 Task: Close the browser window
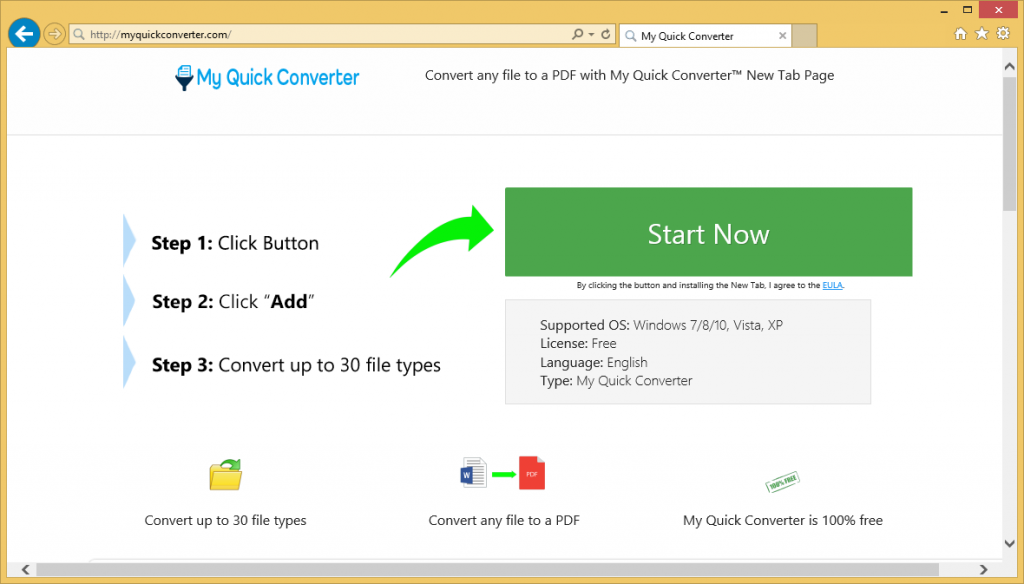999,10
